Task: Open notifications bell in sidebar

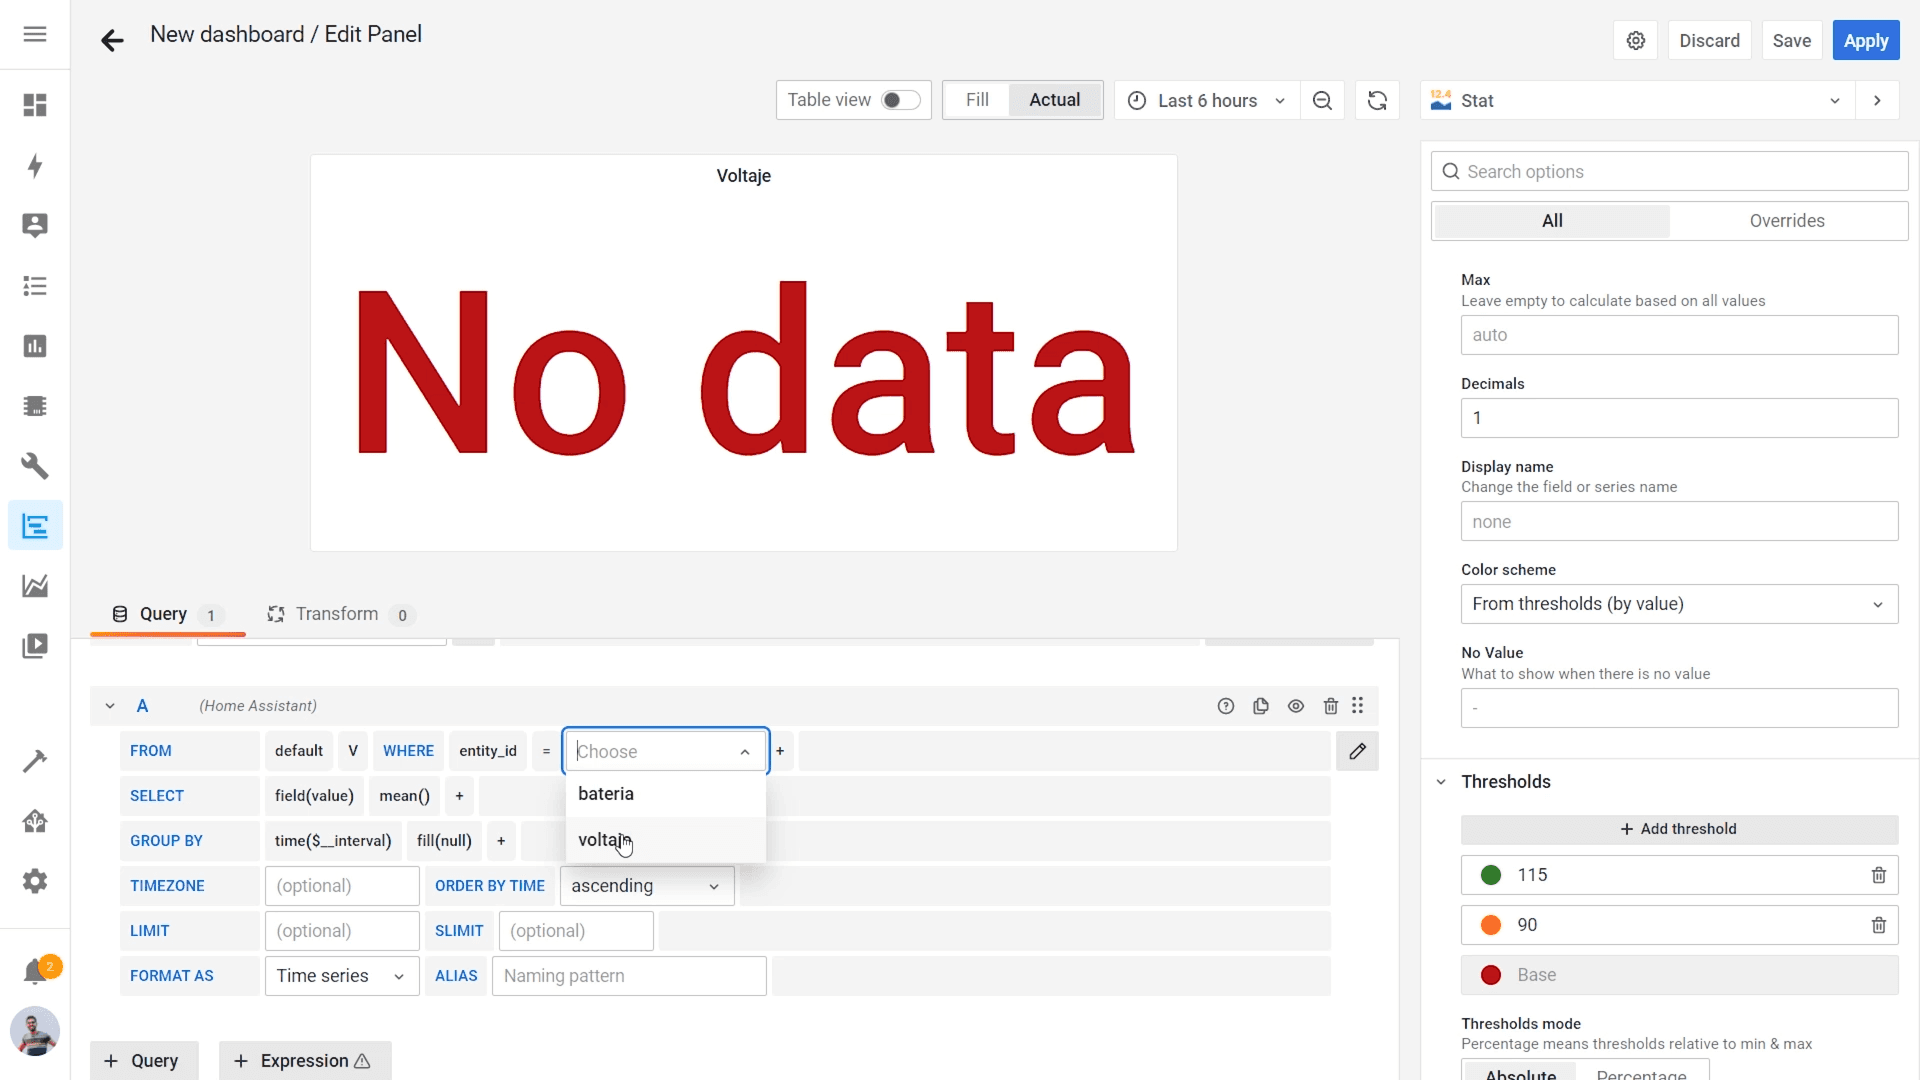Action: pyautogui.click(x=35, y=971)
